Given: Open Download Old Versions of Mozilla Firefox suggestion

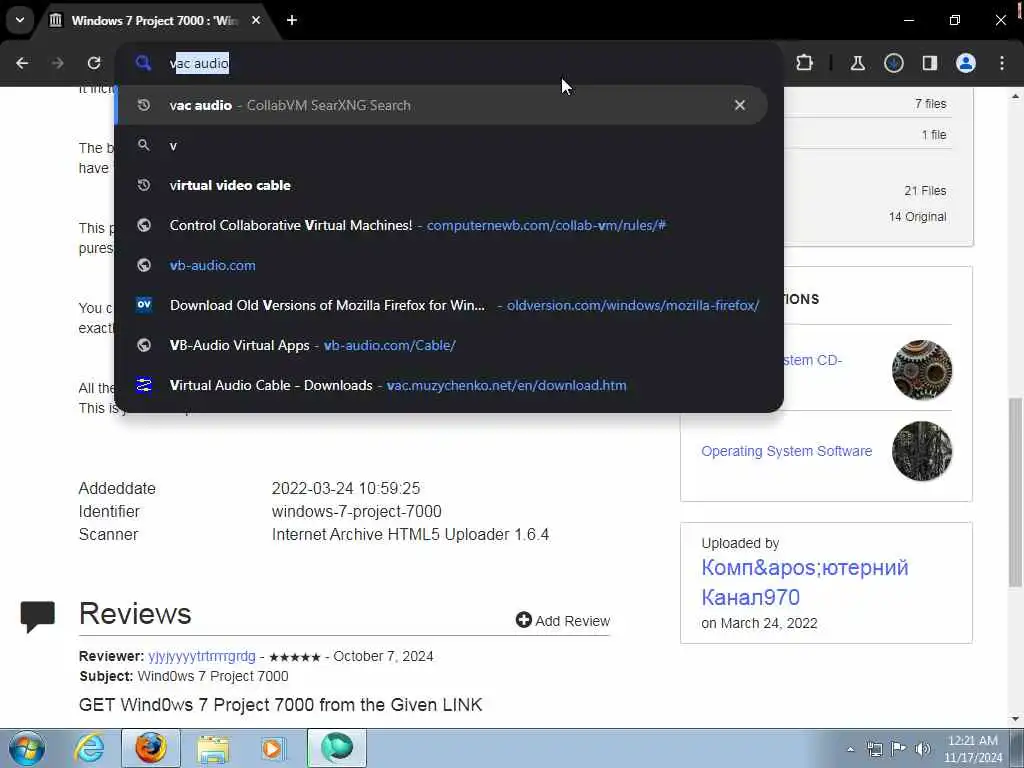Looking at the screenshot, I should tap(441, 305).
